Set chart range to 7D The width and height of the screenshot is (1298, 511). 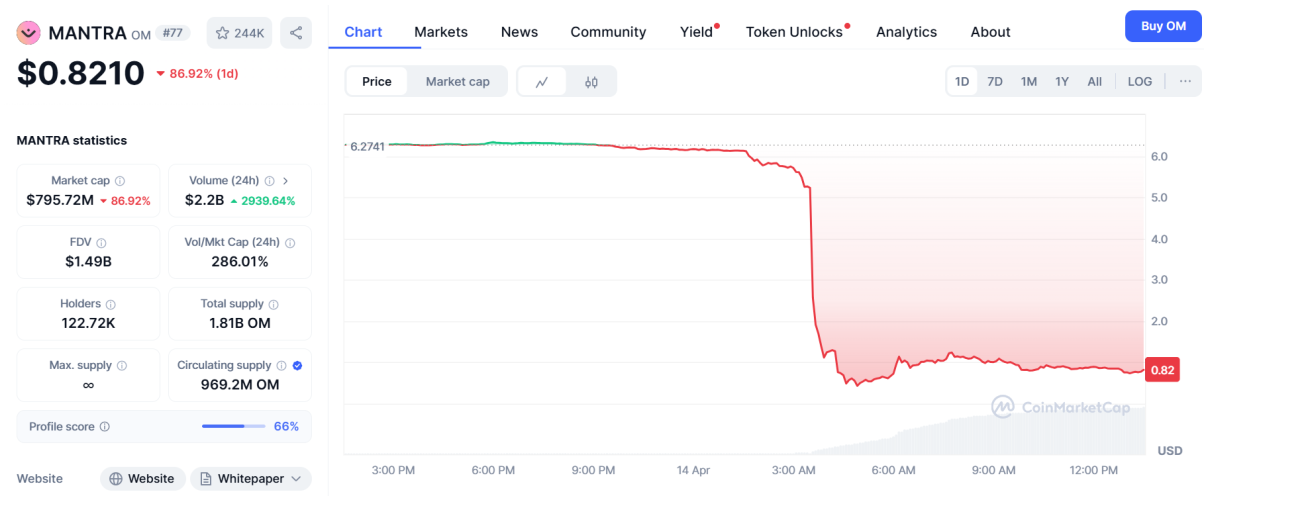(x=995, y=82)
